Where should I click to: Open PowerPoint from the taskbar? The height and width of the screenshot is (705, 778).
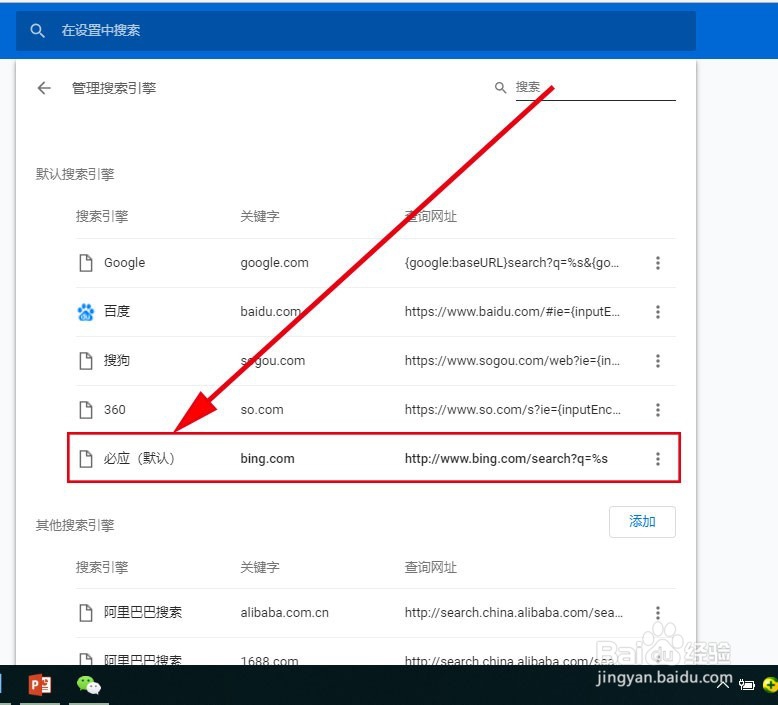click(x=40, y=685)
